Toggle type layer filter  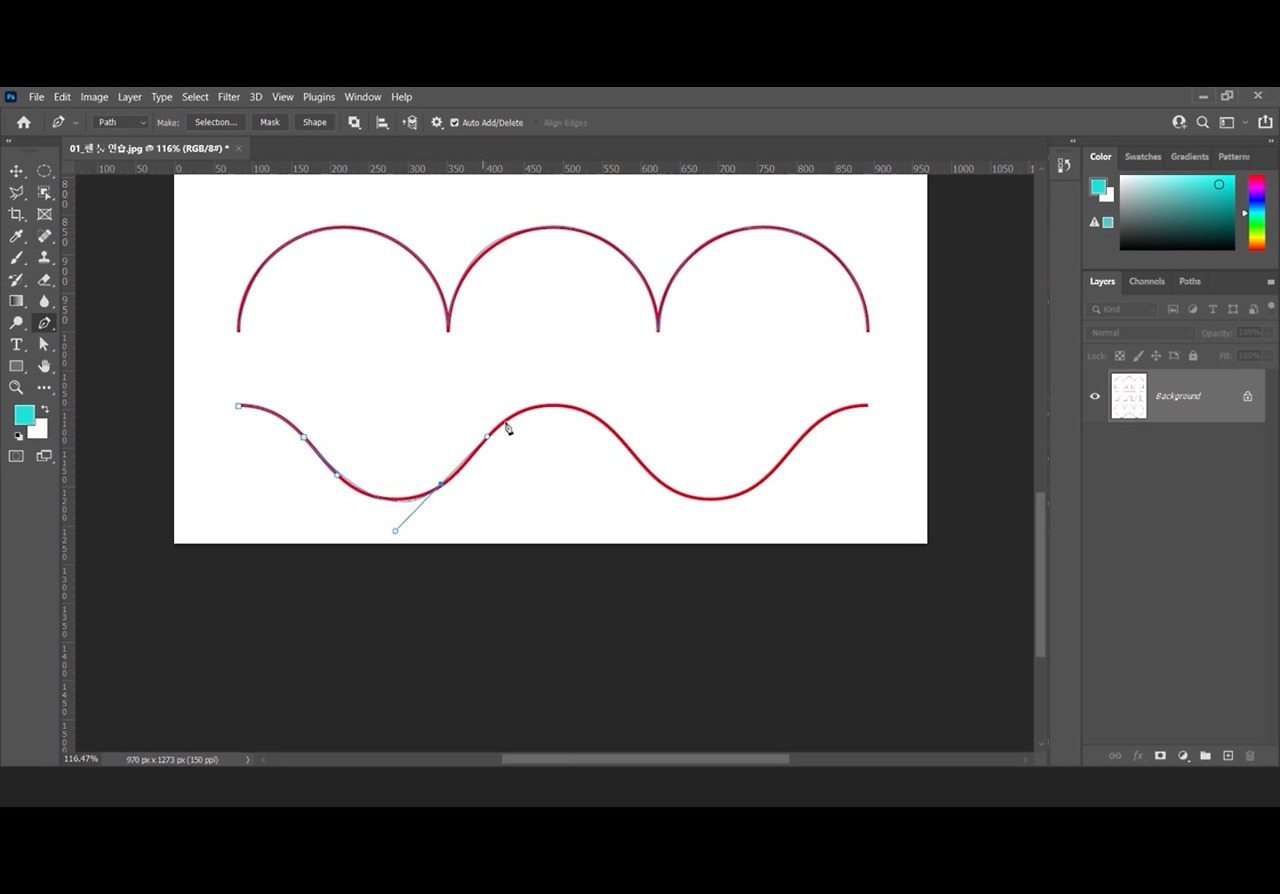coord(1213,310)
